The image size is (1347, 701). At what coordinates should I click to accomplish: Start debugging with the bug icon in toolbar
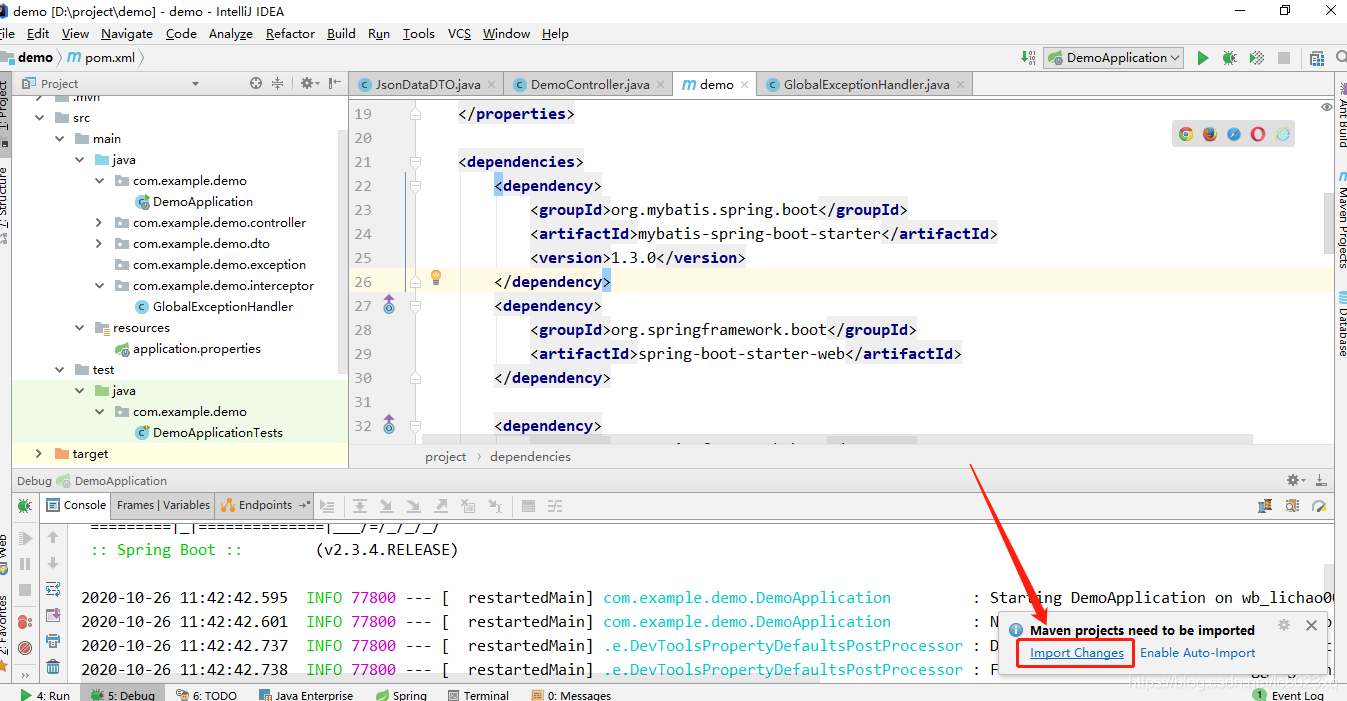point(1230,58)
